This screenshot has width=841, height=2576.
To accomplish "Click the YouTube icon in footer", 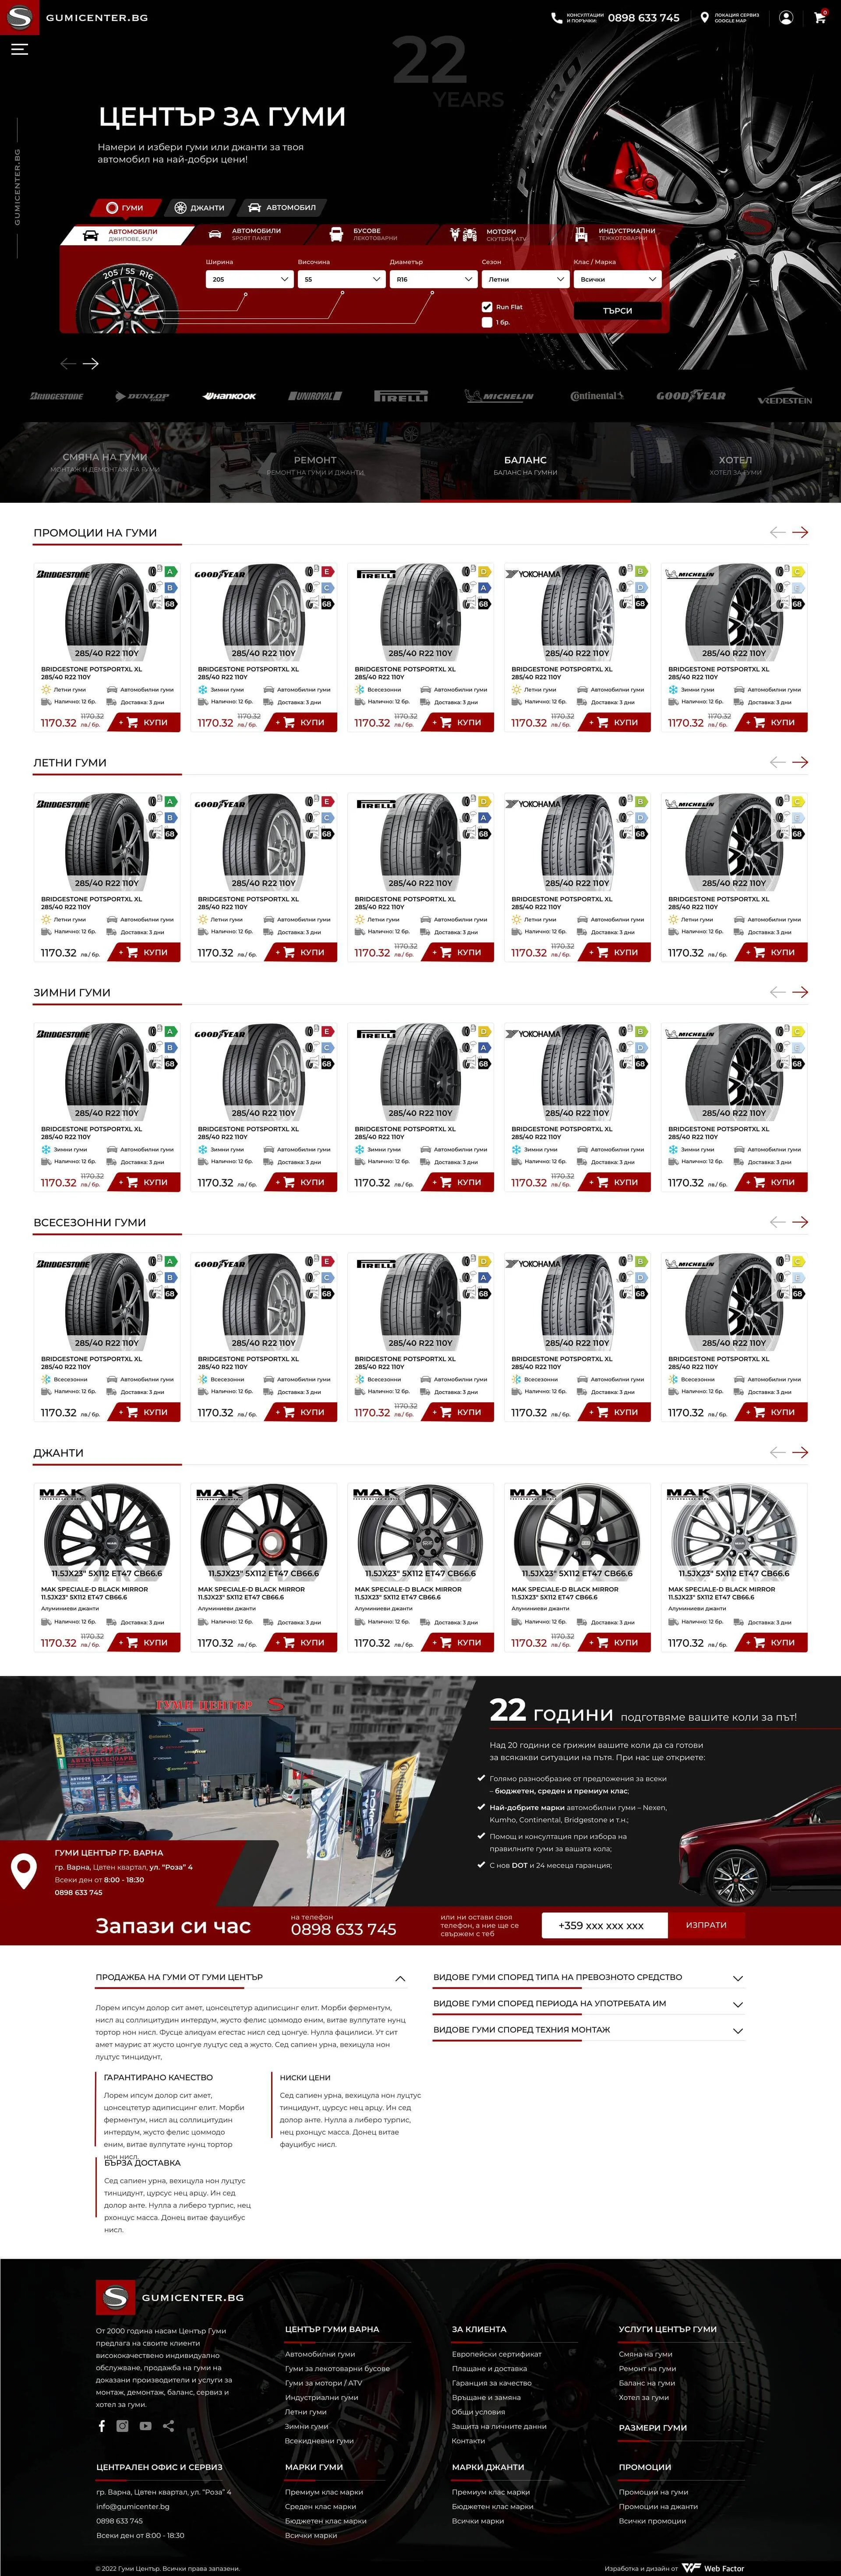I will tap(145, 2425).
